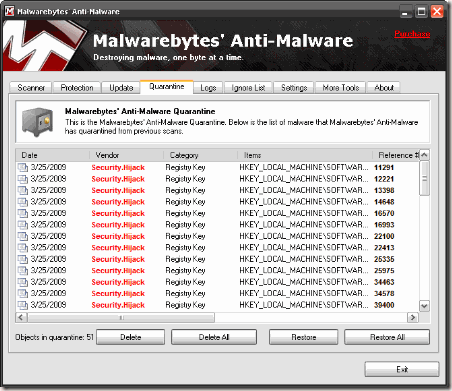Select the row icon for reference 16570
This screenshot has width=452, height=391.
(x=23, y=213)
